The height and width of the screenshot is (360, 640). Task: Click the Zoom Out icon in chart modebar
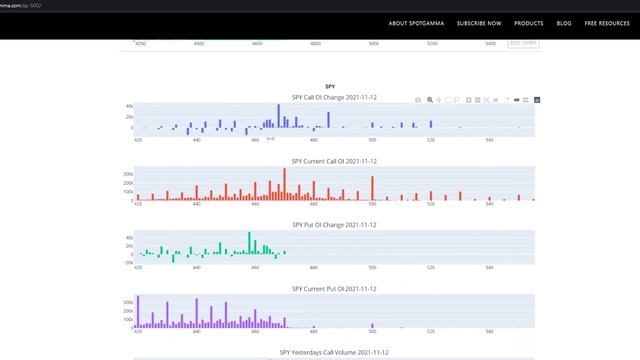click(478, 100)
